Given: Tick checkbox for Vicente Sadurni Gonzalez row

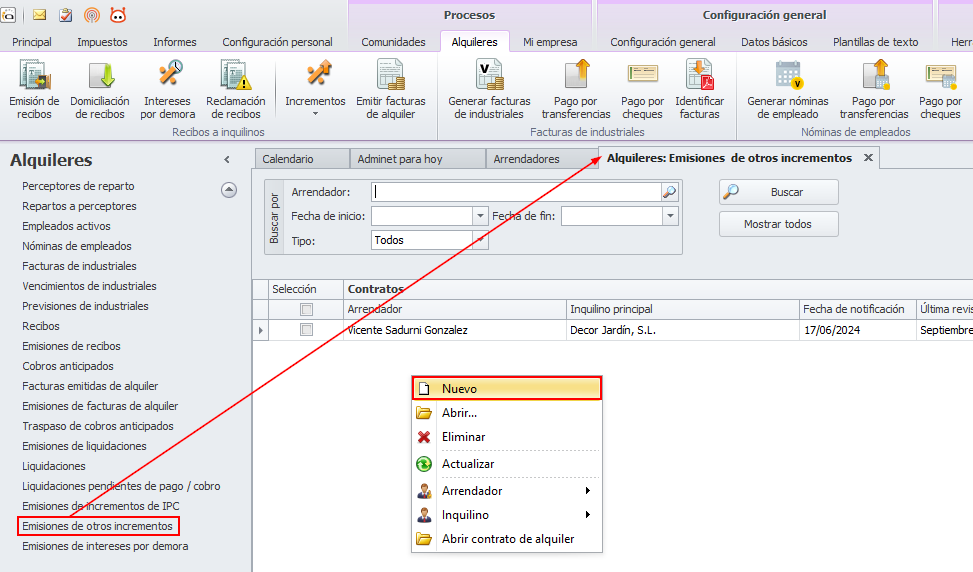Looking at the screenshot, I should coord(307,330).
